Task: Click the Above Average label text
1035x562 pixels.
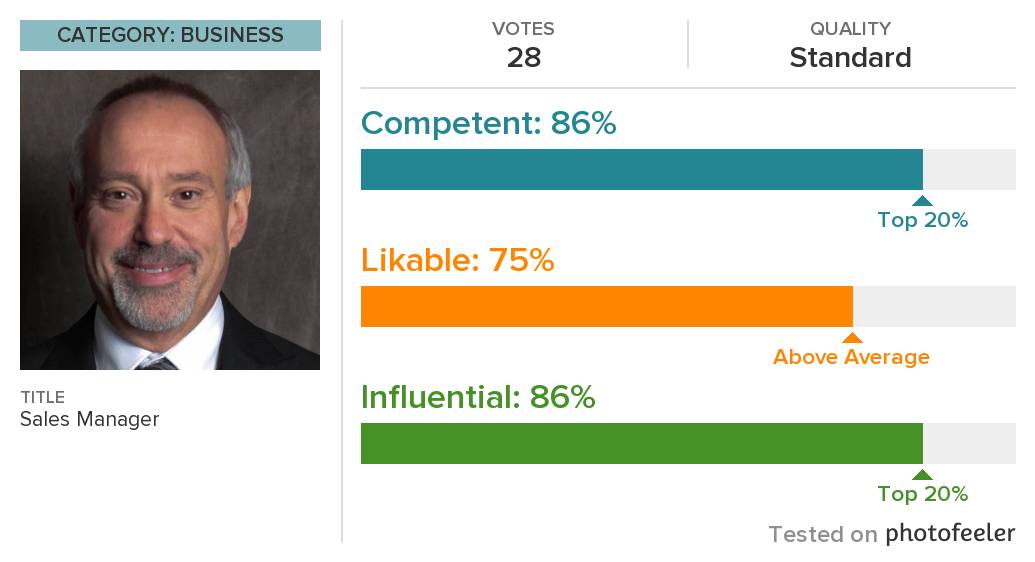Action: point(851,357)
